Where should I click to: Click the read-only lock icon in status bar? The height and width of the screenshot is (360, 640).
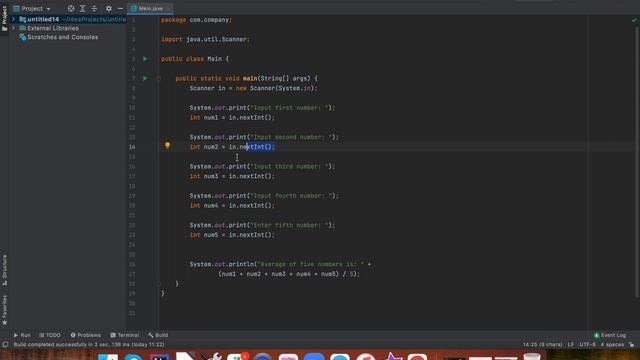[631, 344]
